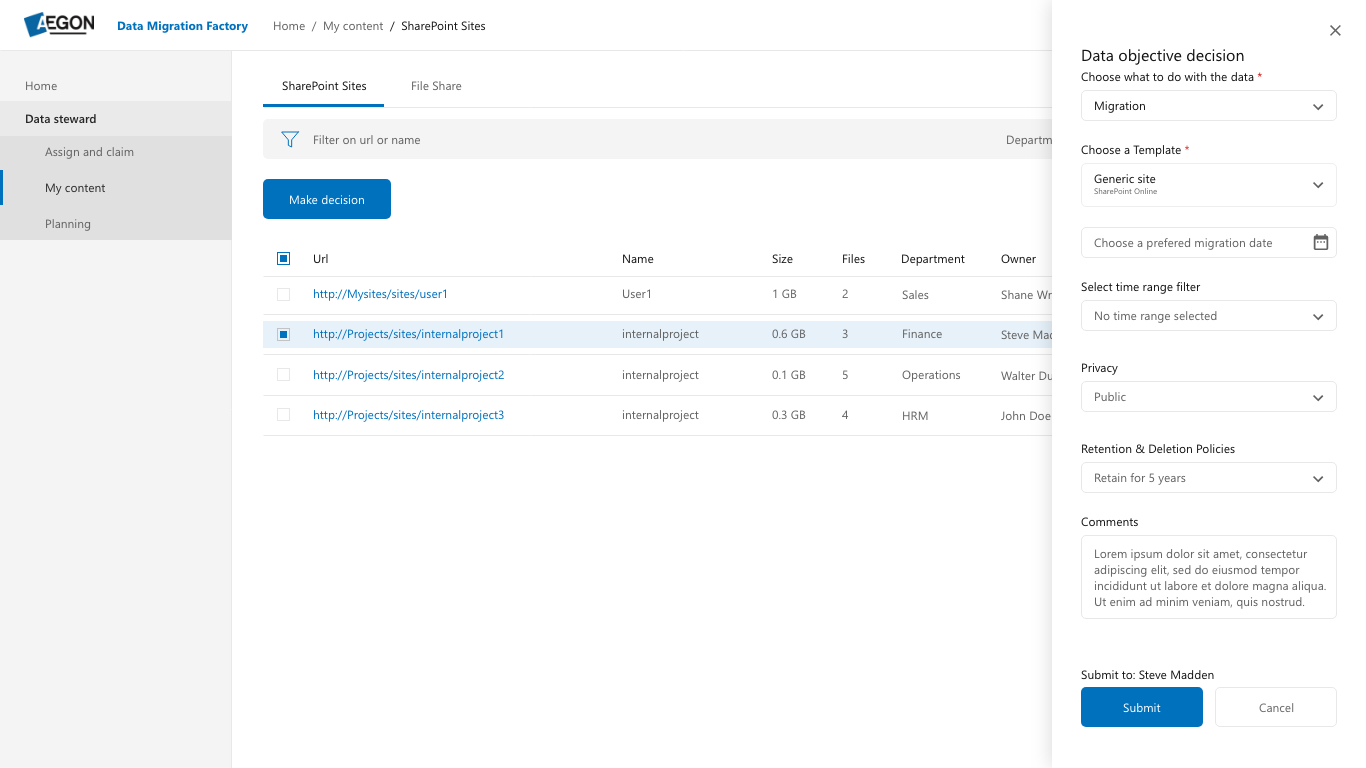The width and height of the screenshot is (1366, 768).
Task: Click Submit to: Steve Madden text
Action: pos(1147,675)
